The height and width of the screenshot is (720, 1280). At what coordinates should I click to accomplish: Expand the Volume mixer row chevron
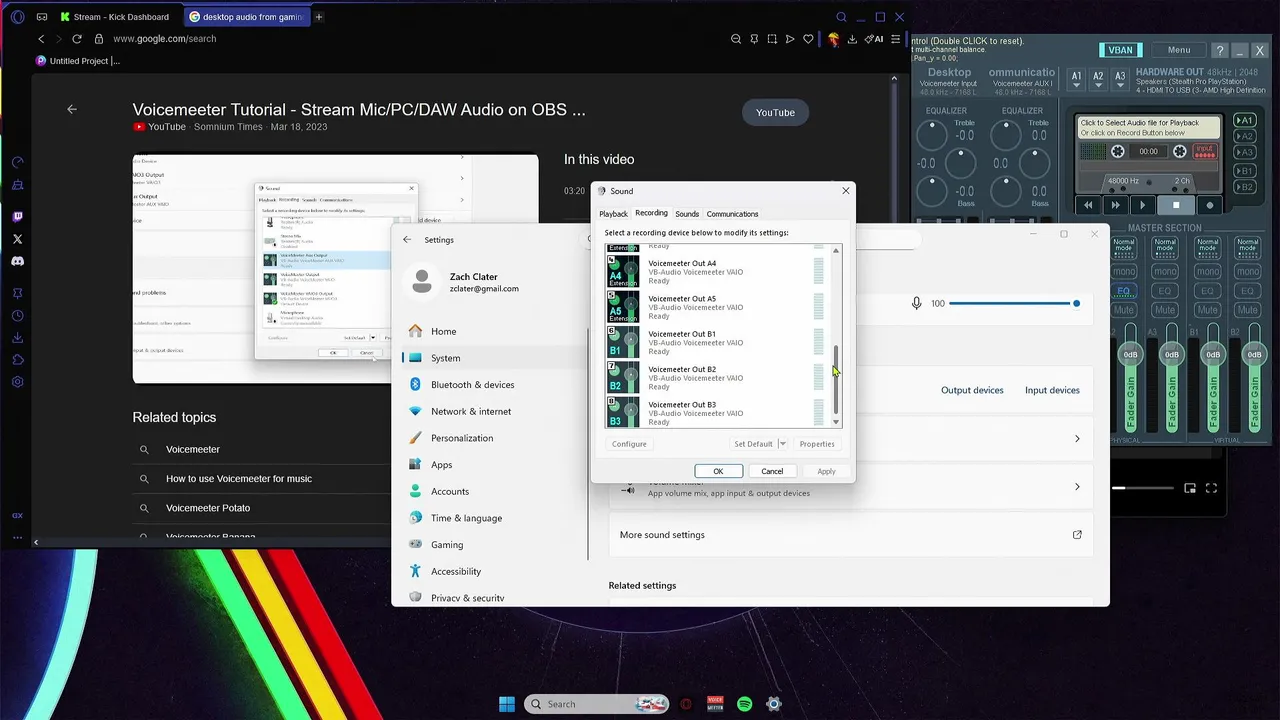1077,487
